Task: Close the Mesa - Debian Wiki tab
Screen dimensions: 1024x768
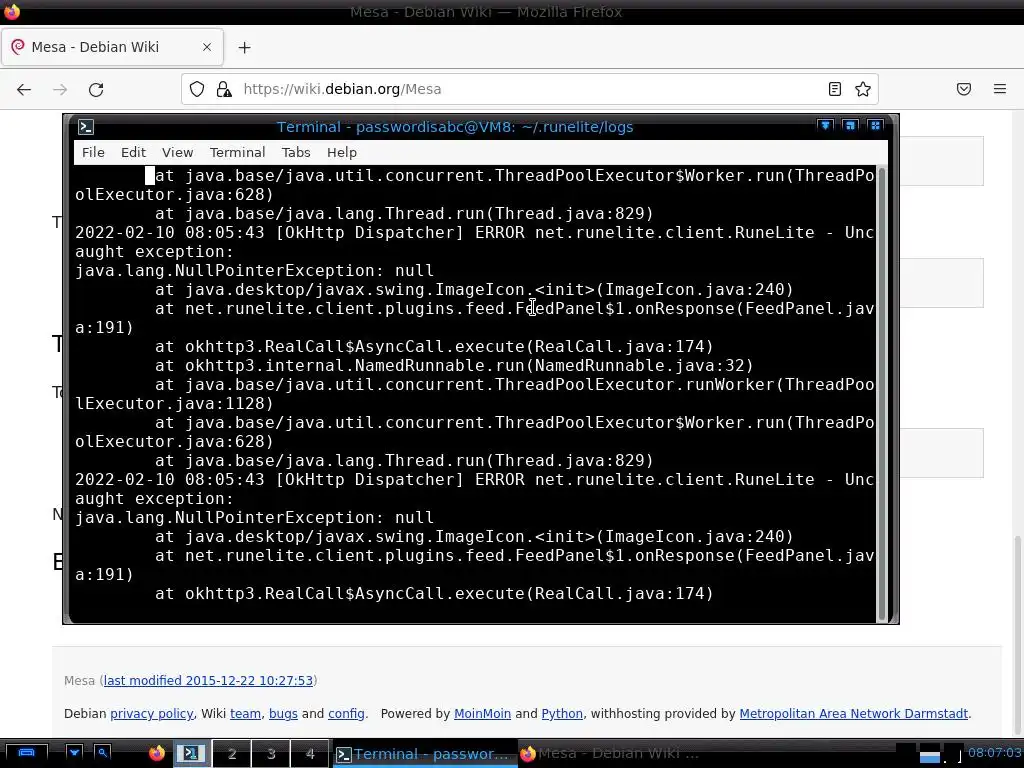Action: coord(207,47)
